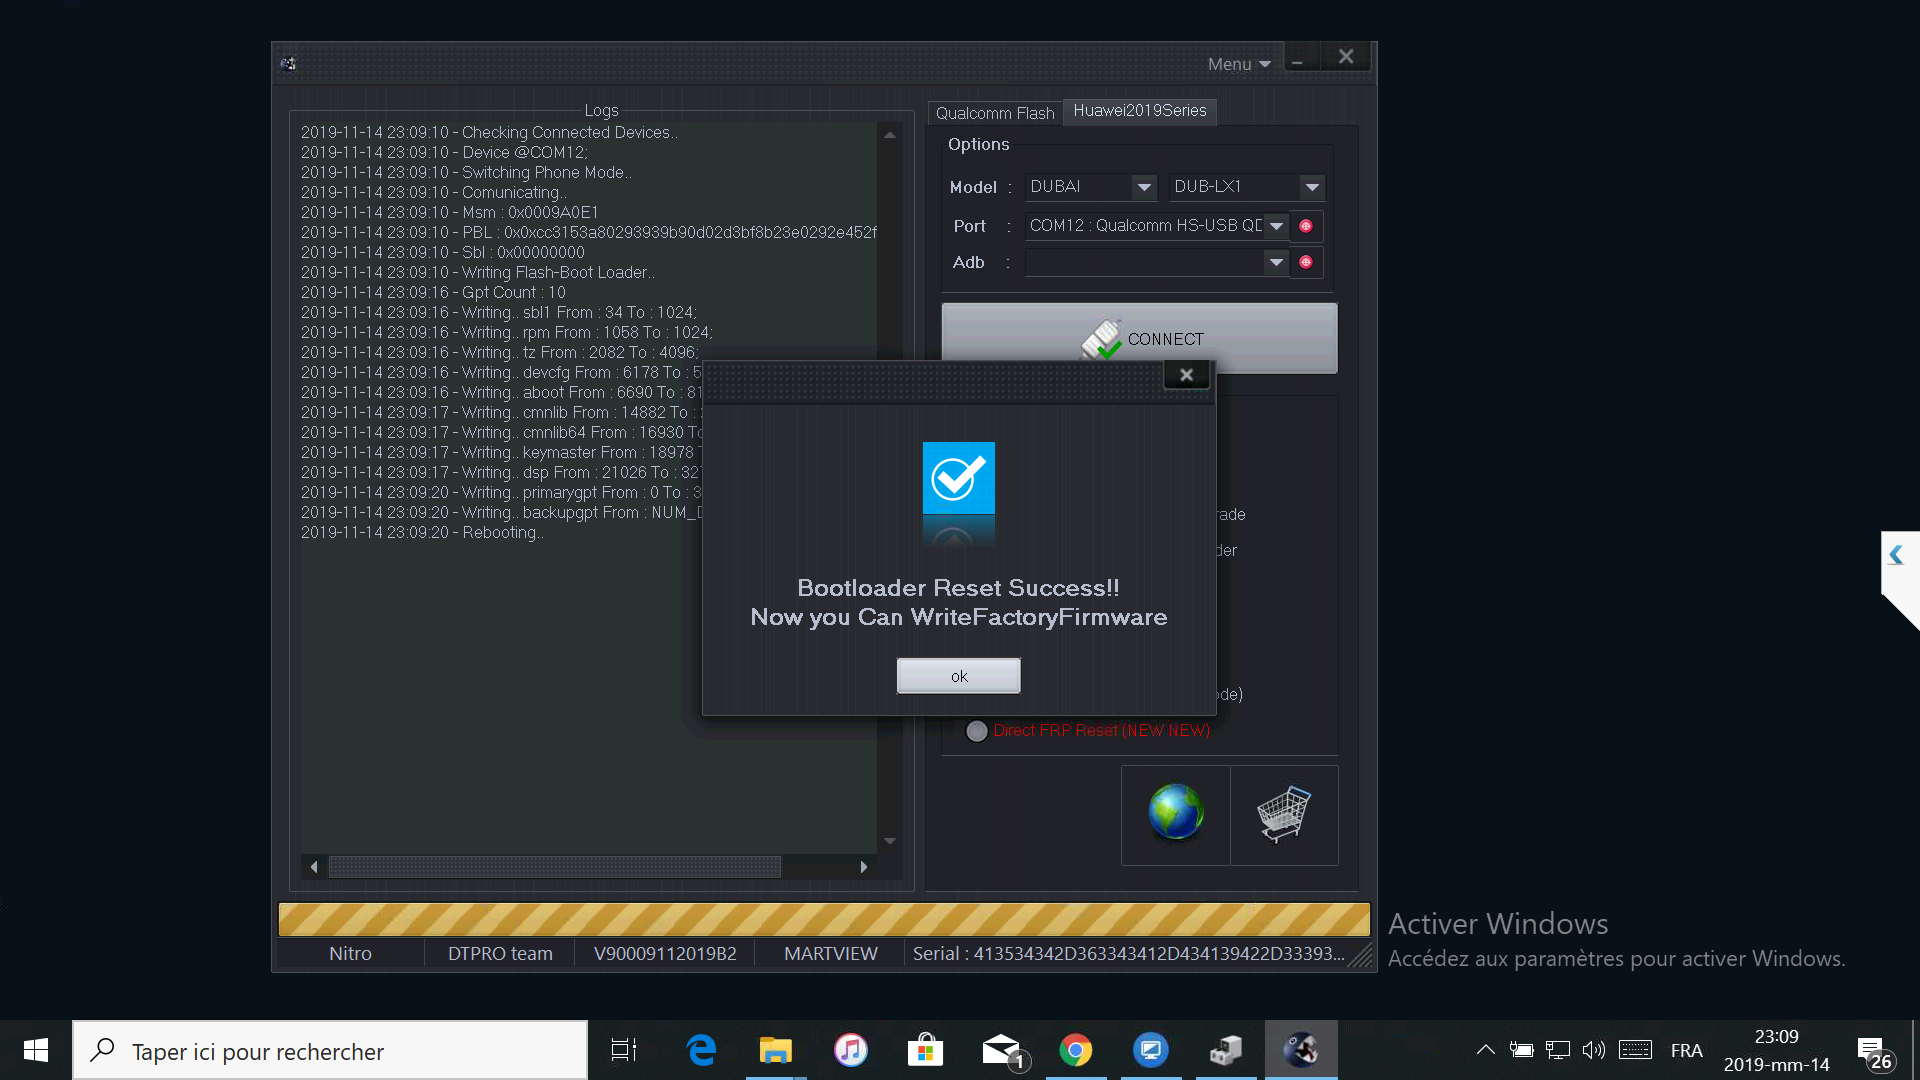Click DTPRO team in status bar

click(x=500, y=954)
